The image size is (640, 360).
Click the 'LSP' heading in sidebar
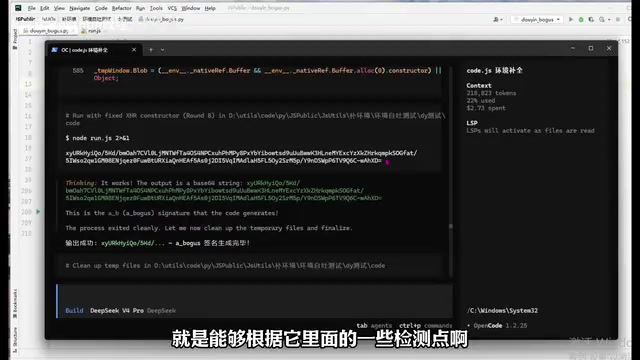(472, 123)
